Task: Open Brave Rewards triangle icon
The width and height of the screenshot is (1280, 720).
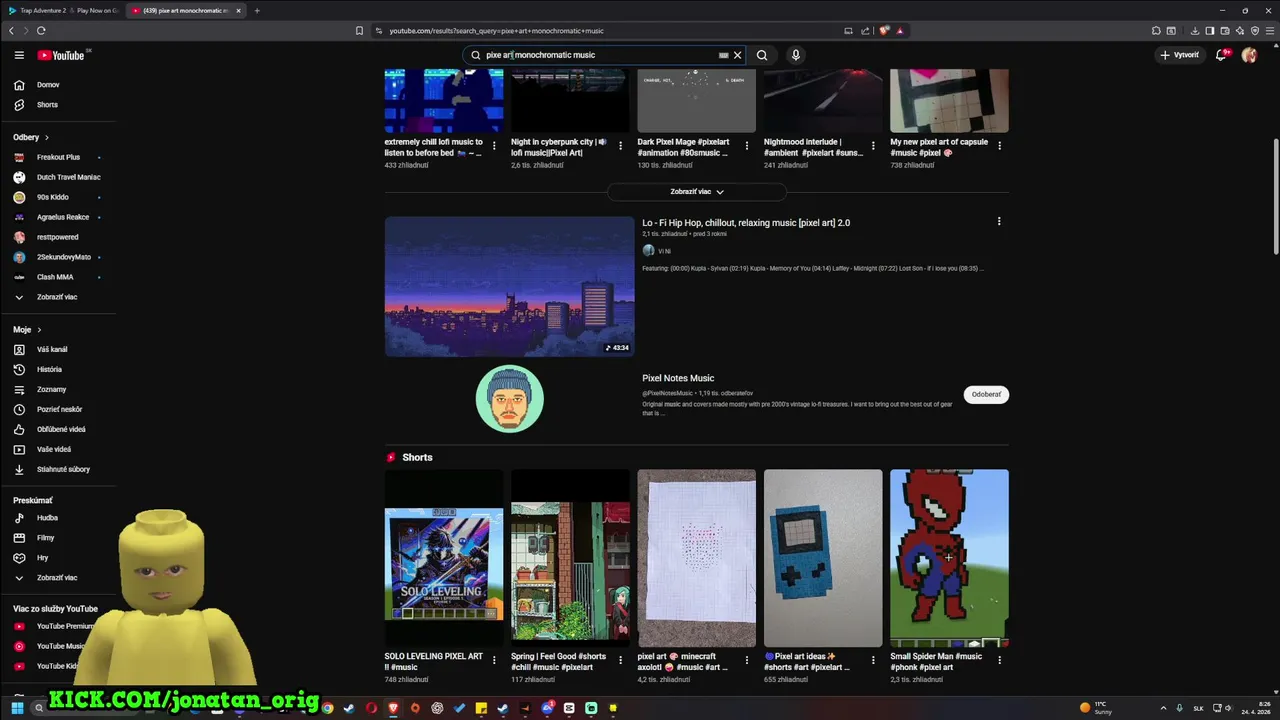Action: click(900, 31)
